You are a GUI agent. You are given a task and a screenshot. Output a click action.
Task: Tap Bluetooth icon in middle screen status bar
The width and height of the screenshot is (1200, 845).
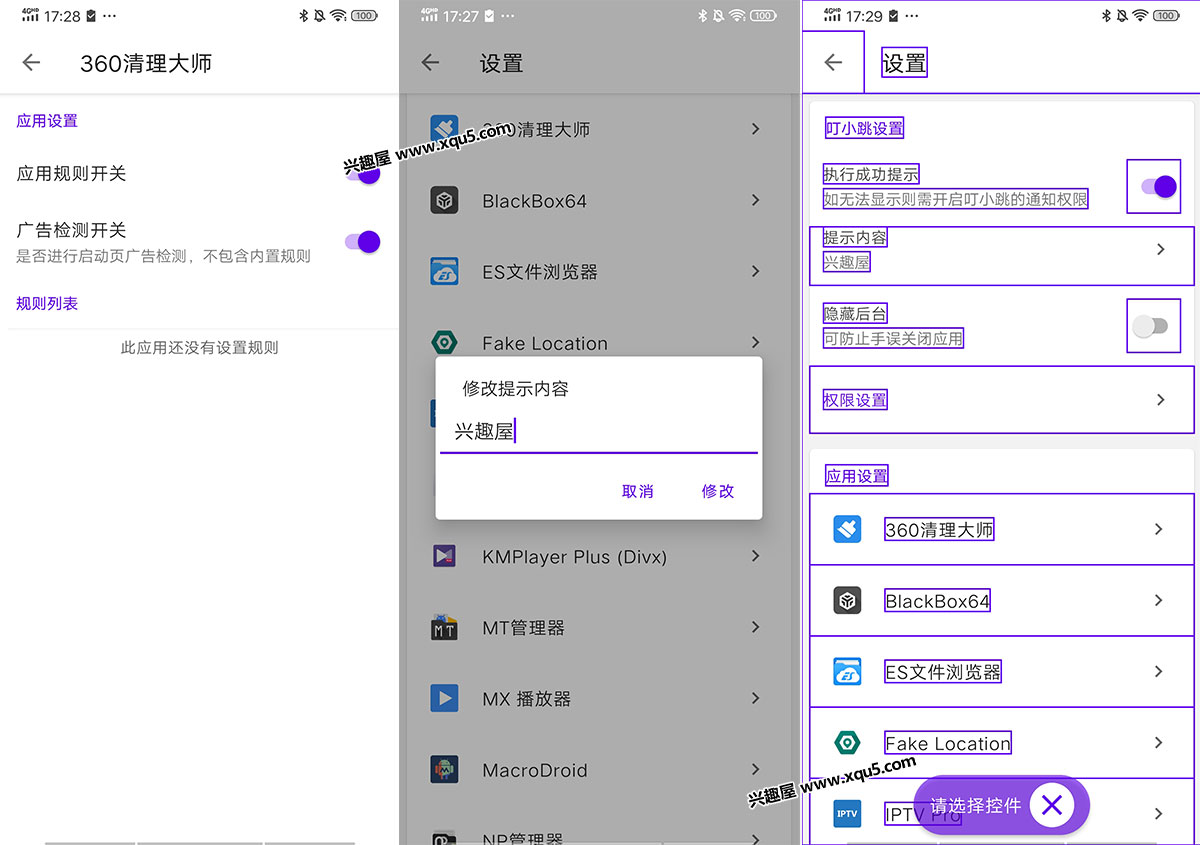(x=702, y=16)
